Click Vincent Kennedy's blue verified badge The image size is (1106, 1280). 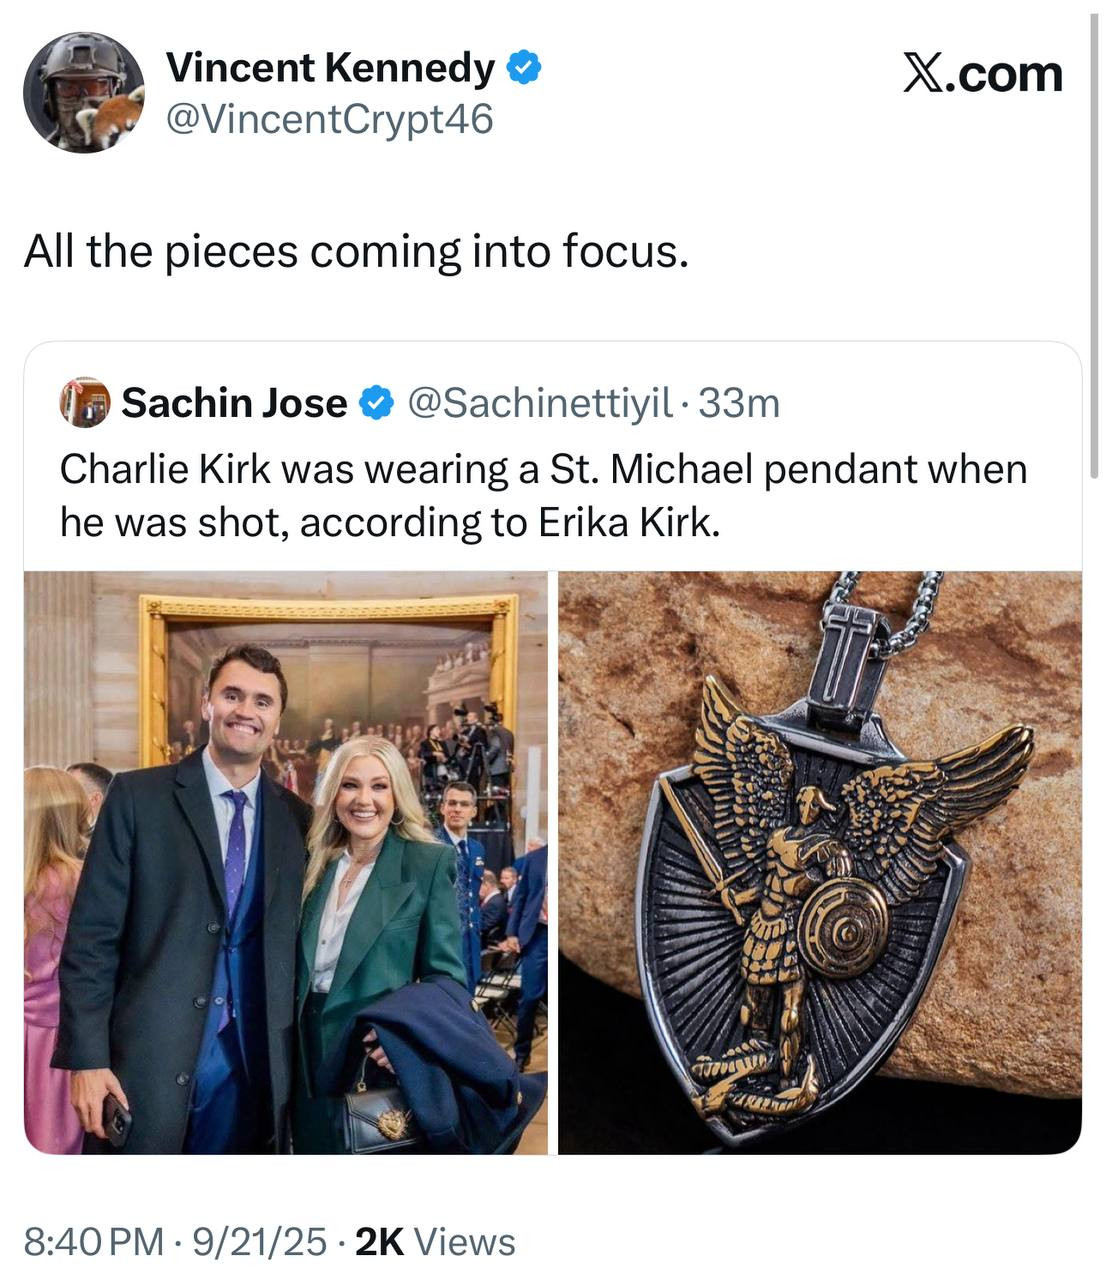tap(524, 68)
